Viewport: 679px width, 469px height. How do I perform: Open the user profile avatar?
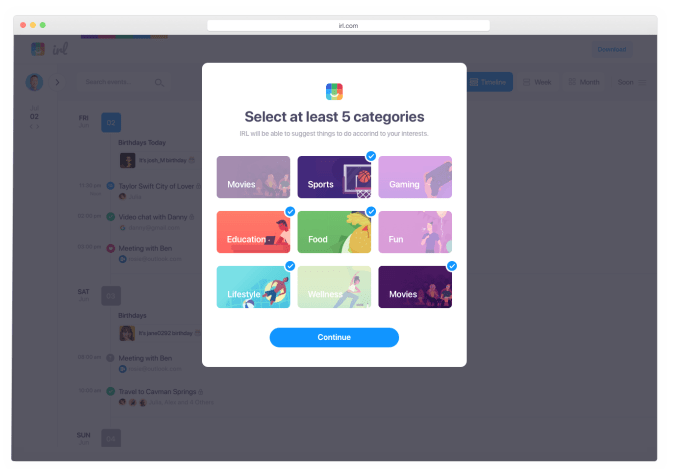pos(35,83)
